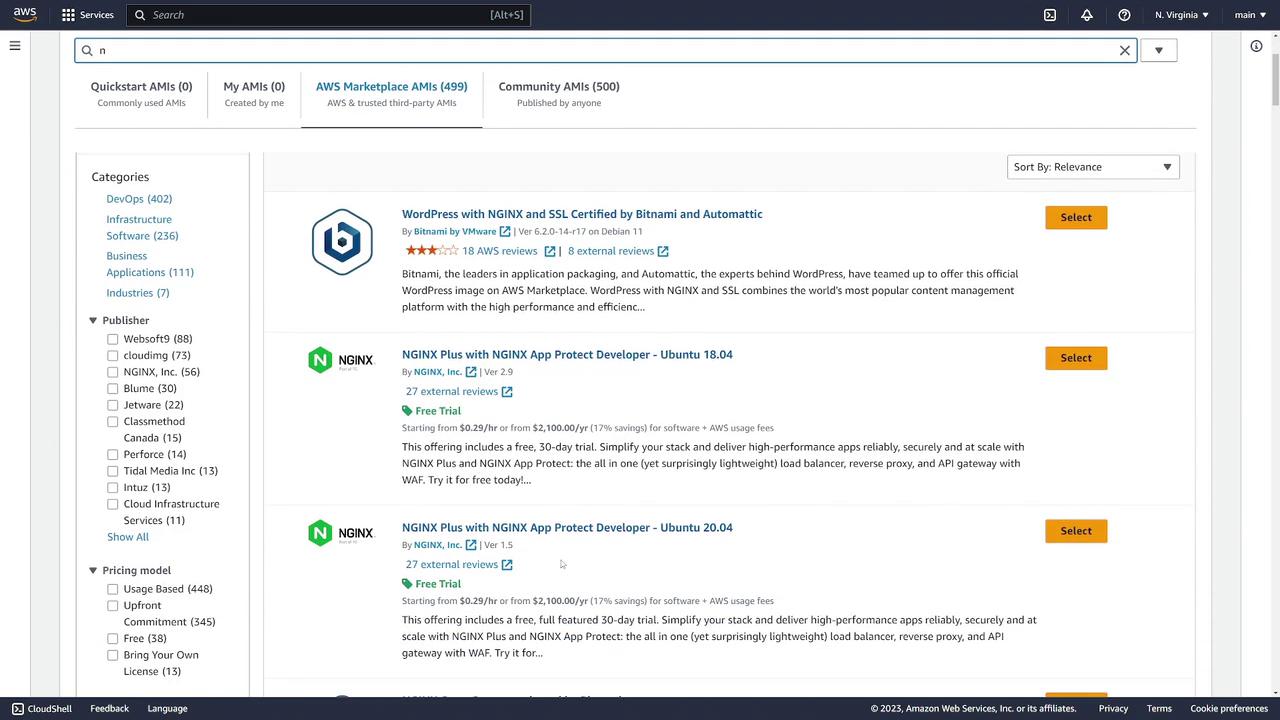Click NGINX logo for Ubuntu 18.04 listing

[x=341, y=360]
